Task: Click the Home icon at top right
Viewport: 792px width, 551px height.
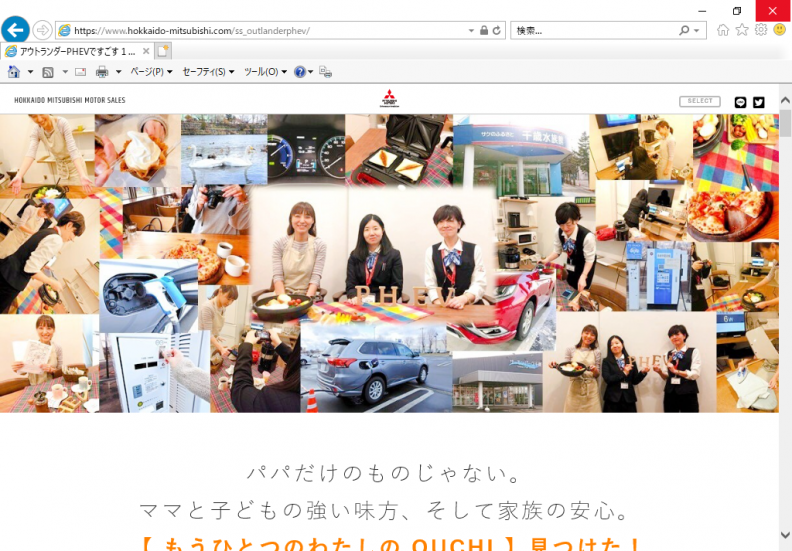Action: [723, 30]
